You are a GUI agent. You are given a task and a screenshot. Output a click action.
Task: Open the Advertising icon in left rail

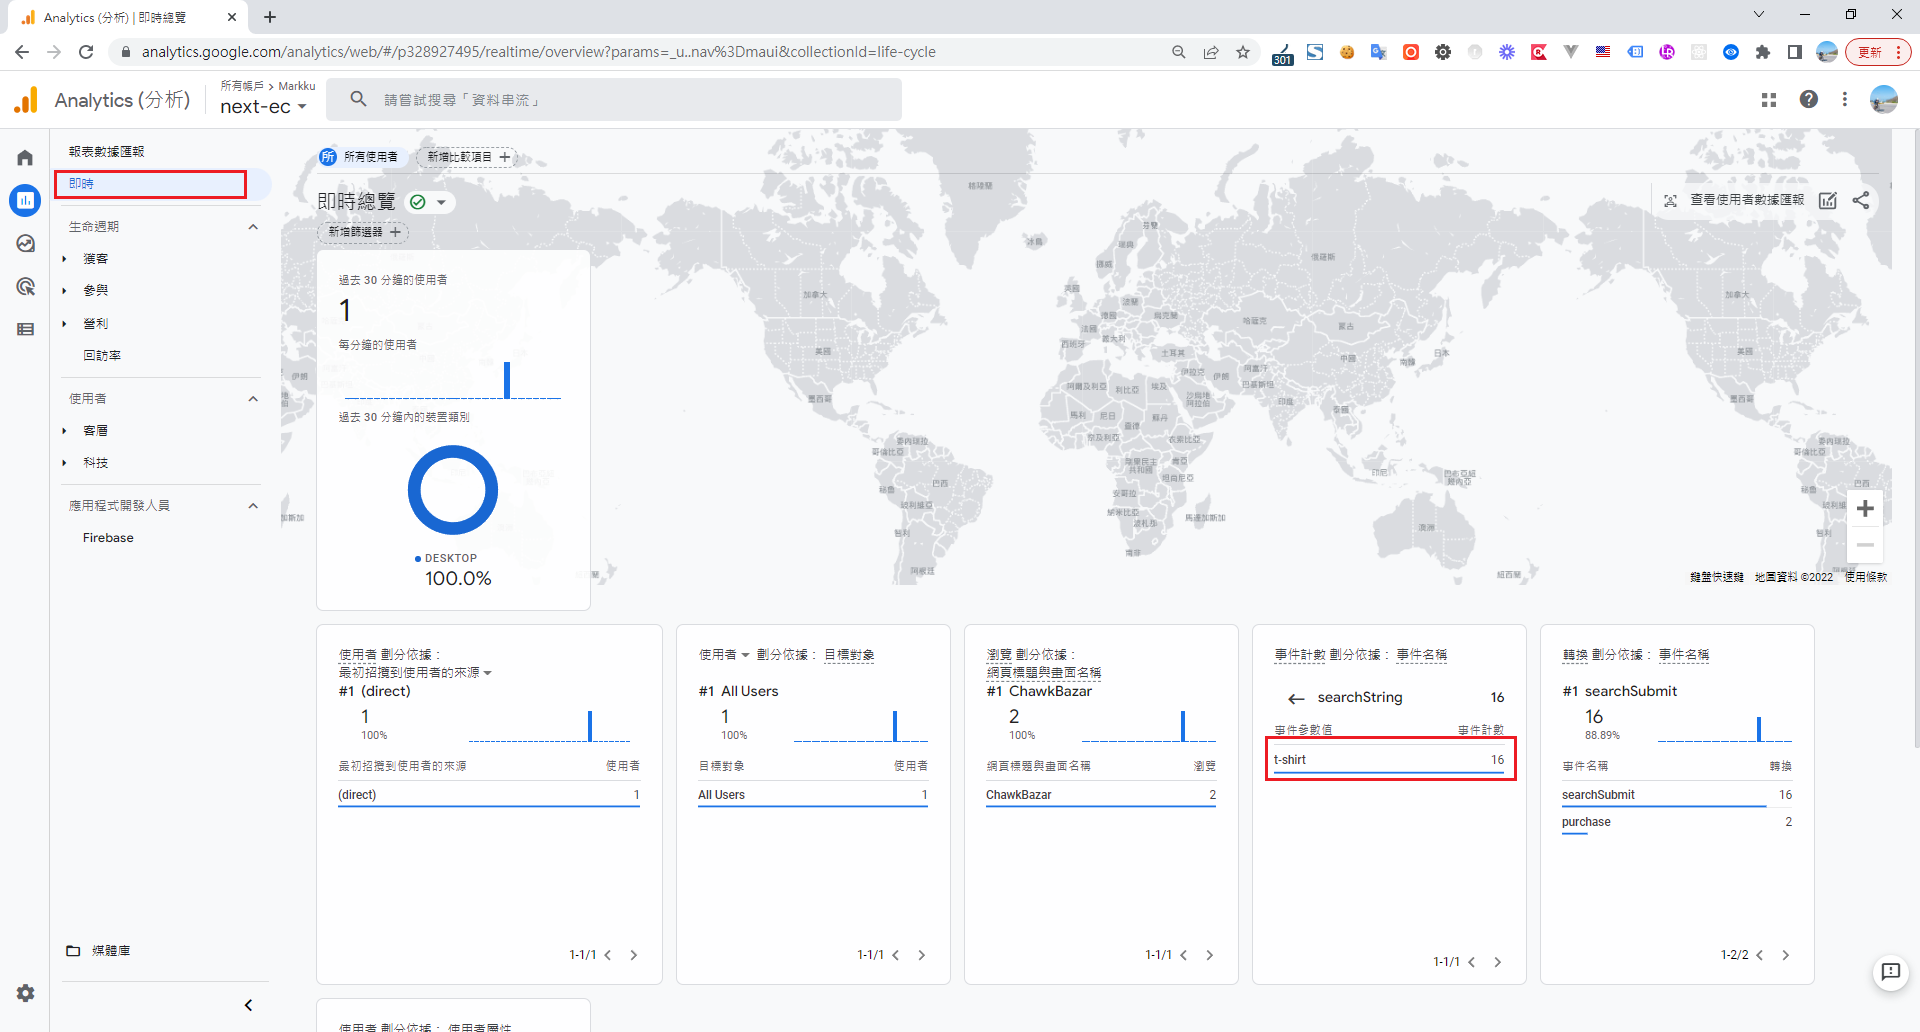click(25, 287)
